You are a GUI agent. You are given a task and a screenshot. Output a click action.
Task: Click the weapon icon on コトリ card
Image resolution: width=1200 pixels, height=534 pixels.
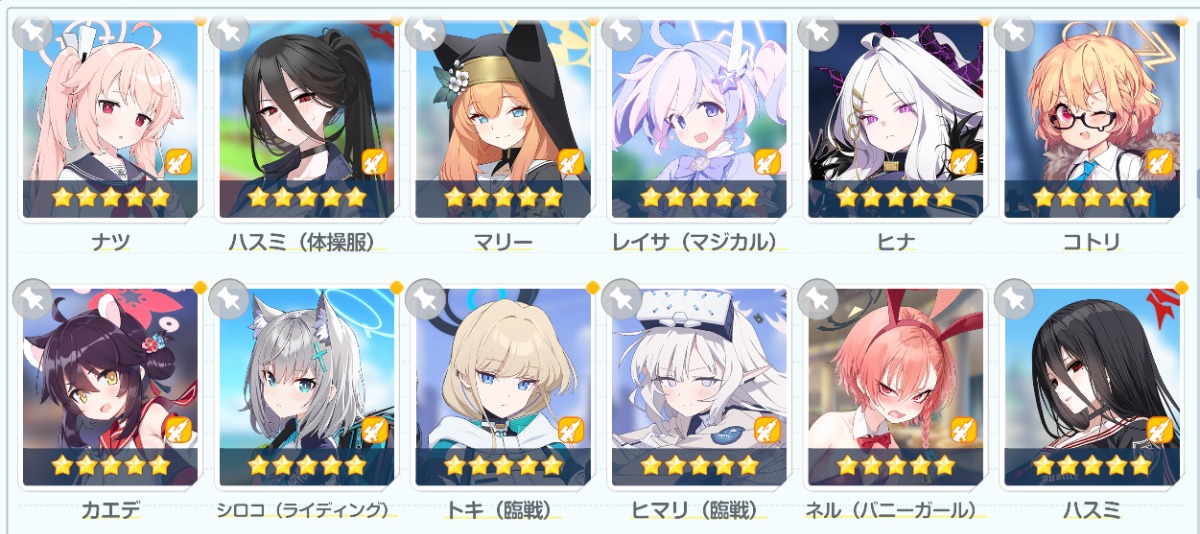pyautogui.click(x=1159, y=161)
